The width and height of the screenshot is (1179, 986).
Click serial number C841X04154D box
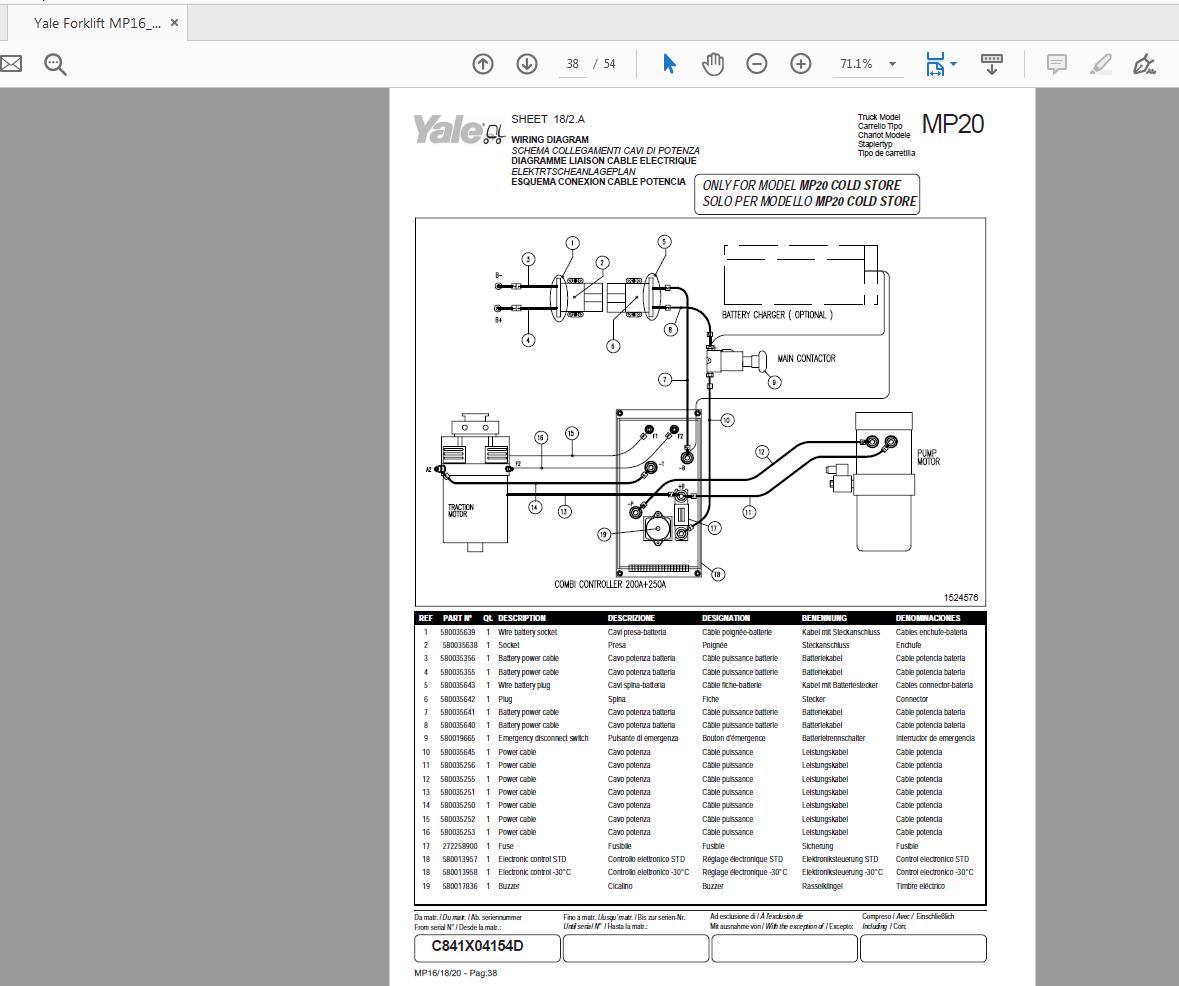(x=486, y=947)
